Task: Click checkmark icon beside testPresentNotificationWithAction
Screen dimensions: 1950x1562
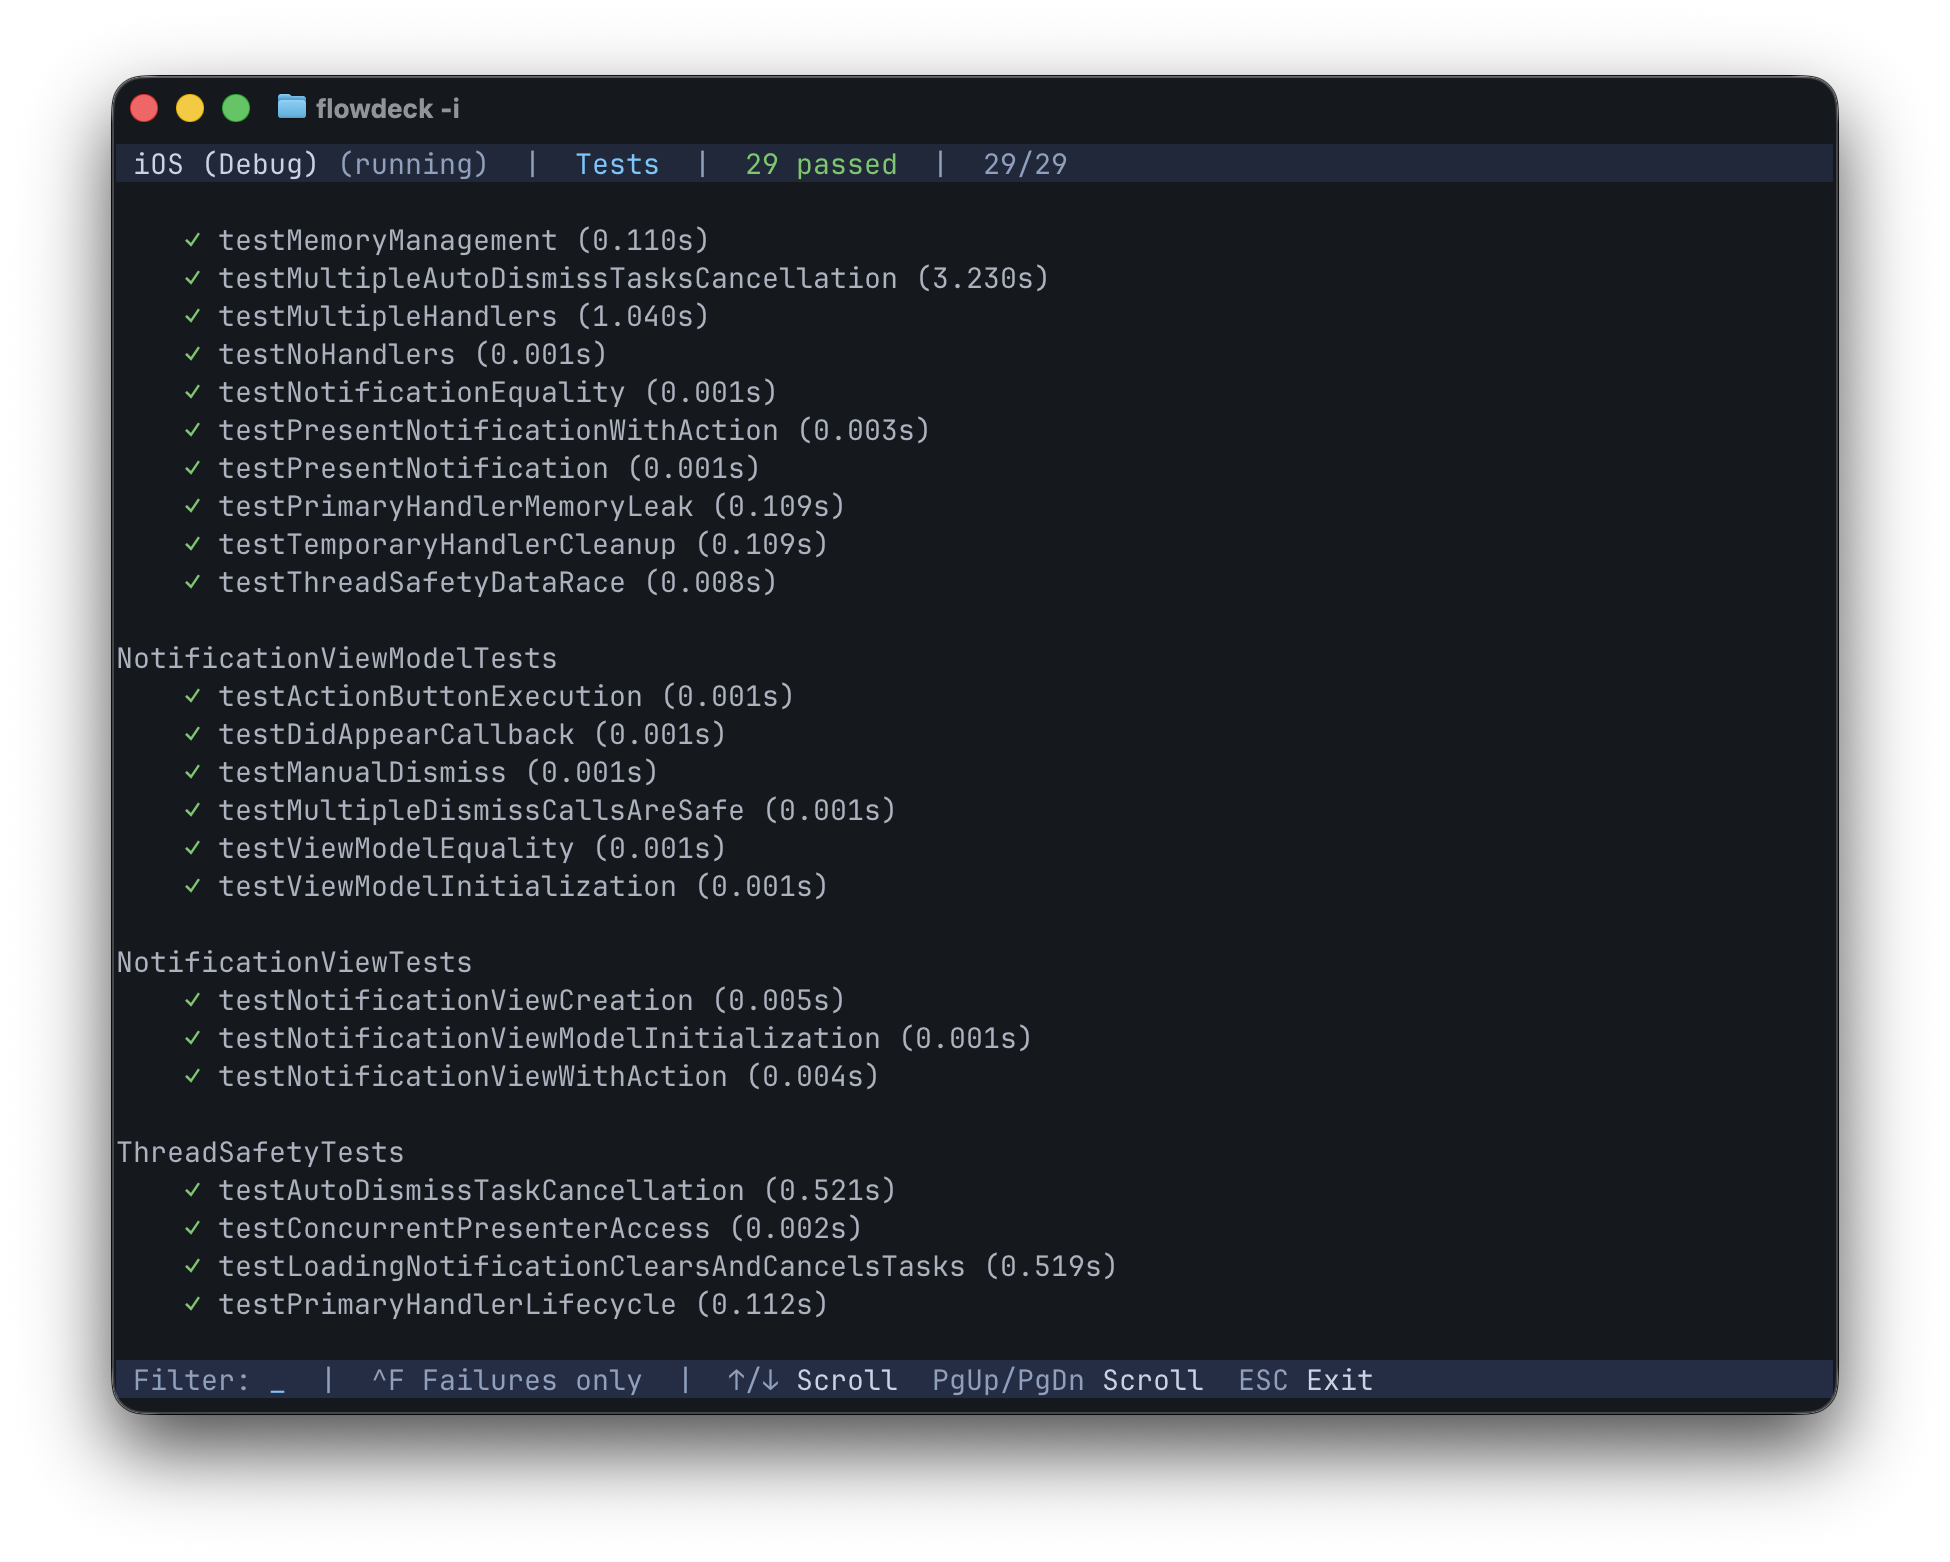Action: (193, 430)
